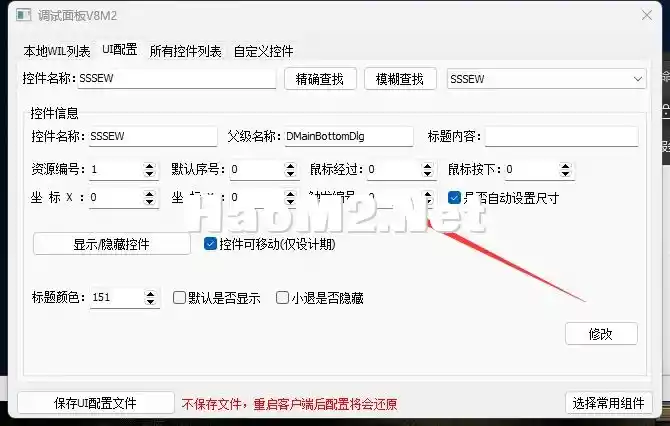Click the 父级名称 DMainBottomDlg field
The width and height of the screenshot is (670, 426).
point(349,136)
